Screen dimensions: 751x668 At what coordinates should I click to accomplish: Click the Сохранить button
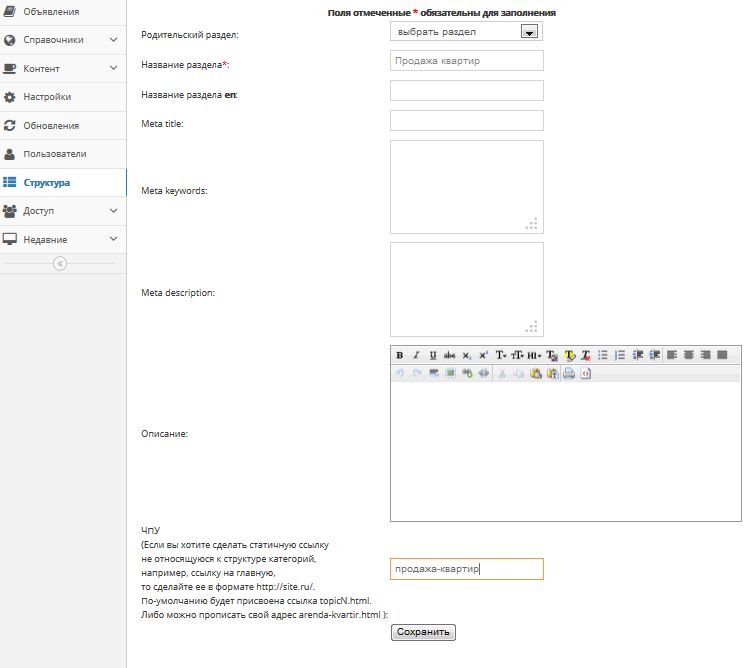point(423,632)
